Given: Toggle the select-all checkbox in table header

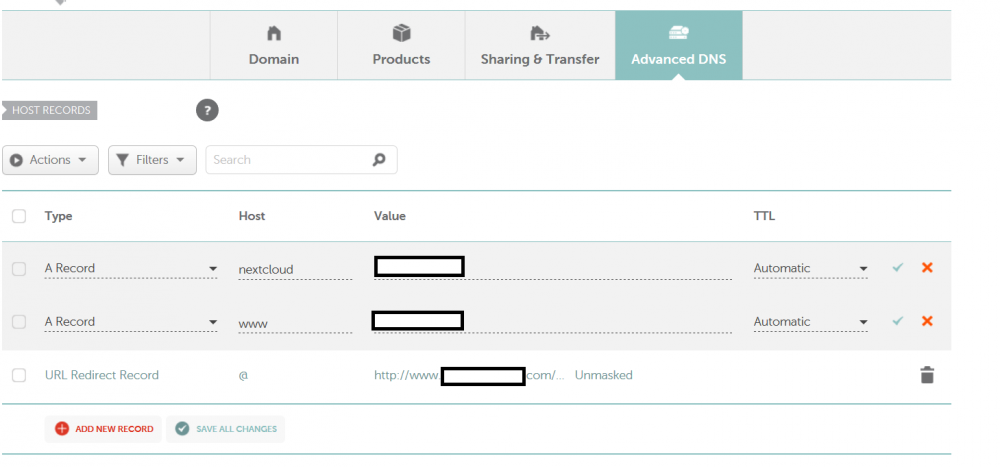Looking at the screenshot, I should (19, 216).
